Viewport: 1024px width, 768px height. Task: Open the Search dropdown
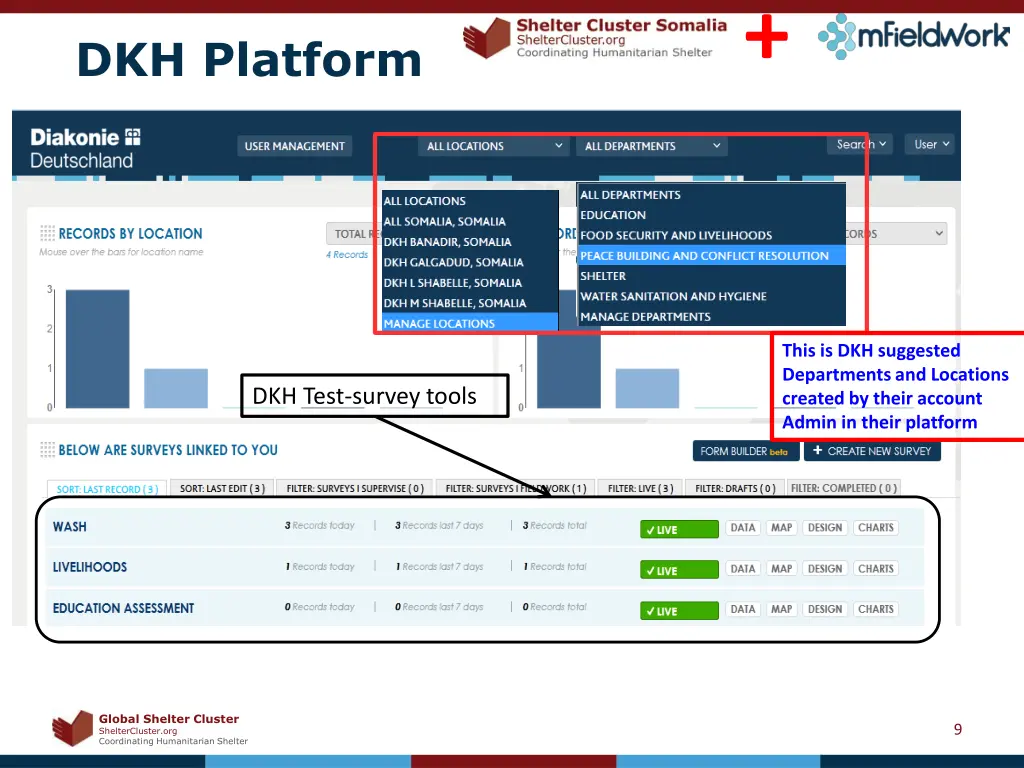coord(860,144)
